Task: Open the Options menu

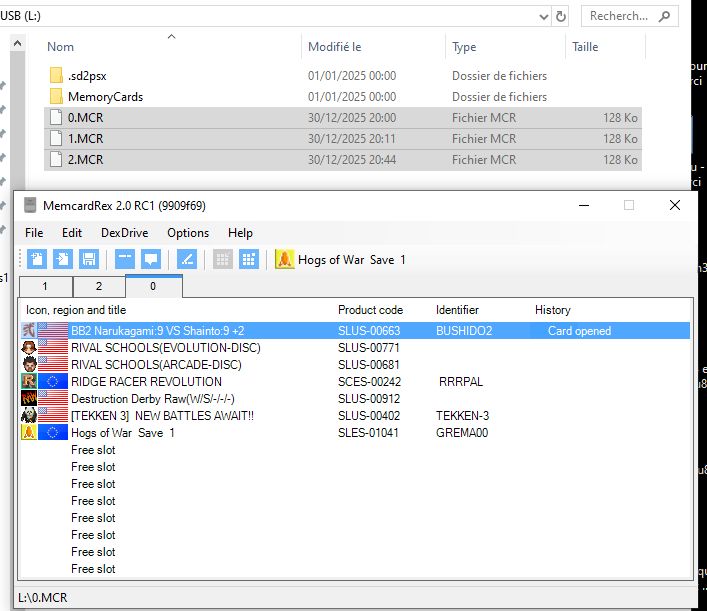Action: tap(188, 233)
